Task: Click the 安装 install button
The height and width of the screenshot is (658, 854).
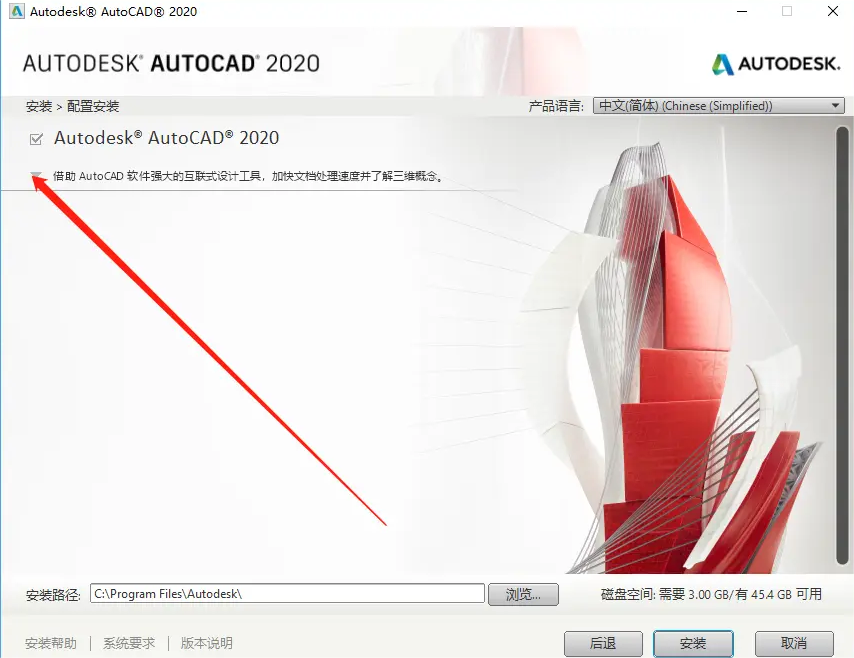Action: click(693, 644)
